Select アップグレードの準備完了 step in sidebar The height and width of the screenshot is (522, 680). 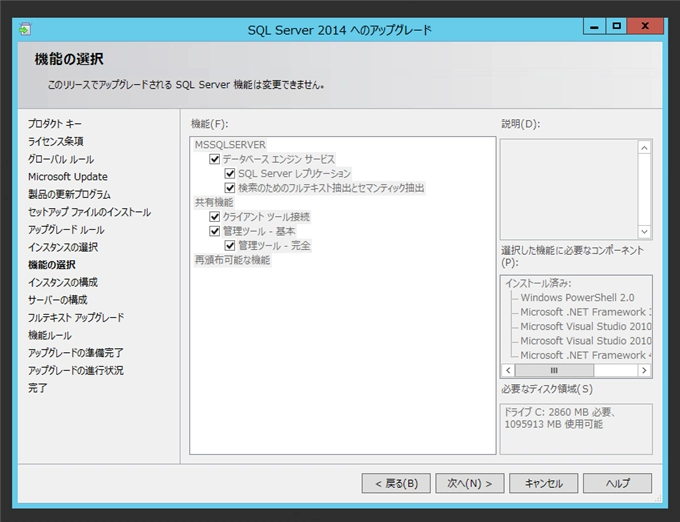click(75, 353)
